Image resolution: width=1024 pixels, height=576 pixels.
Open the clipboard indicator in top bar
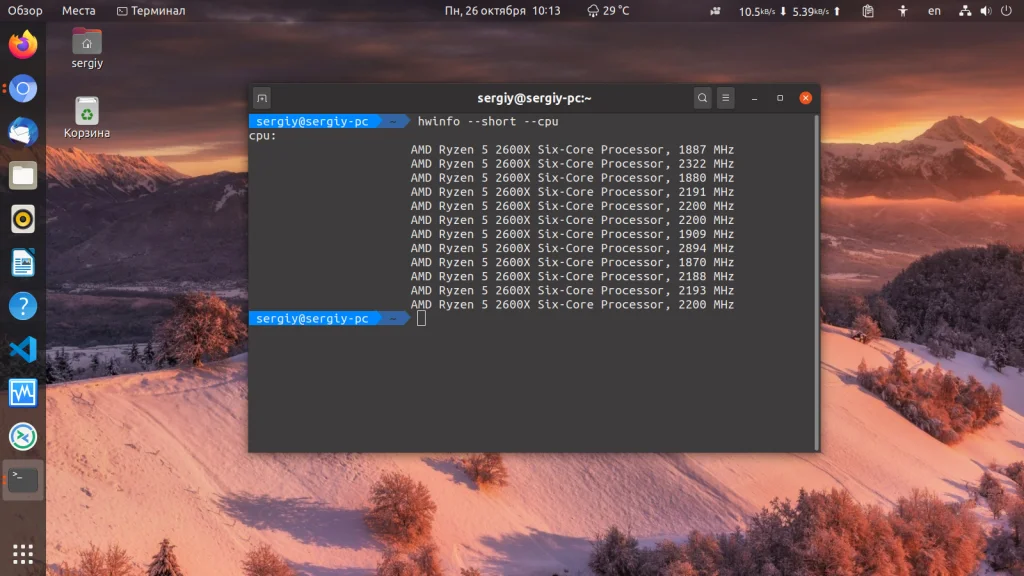[x=868, y=10]
